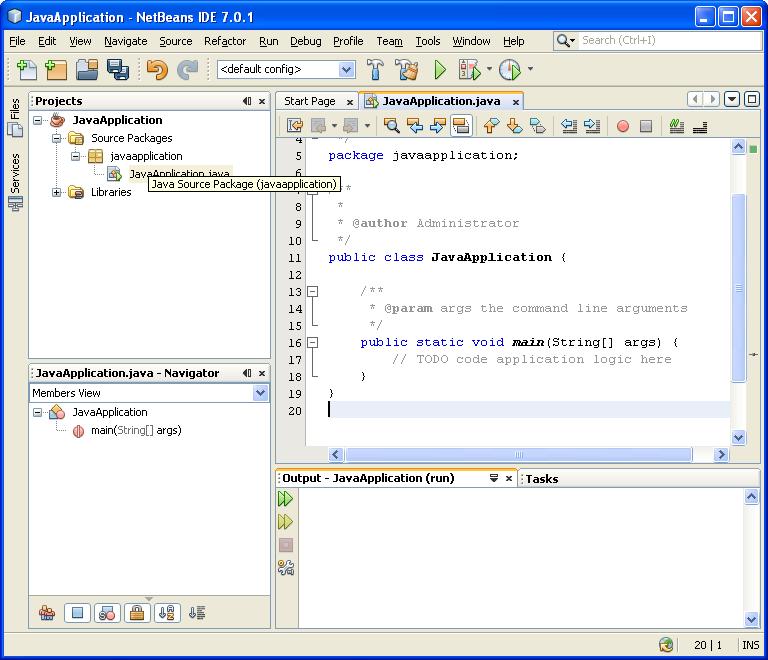Image resolution: width=768 pixels, height=660 pixels.
Task: Select main(String[] args) in Navigator
Action: coord(136,430)
